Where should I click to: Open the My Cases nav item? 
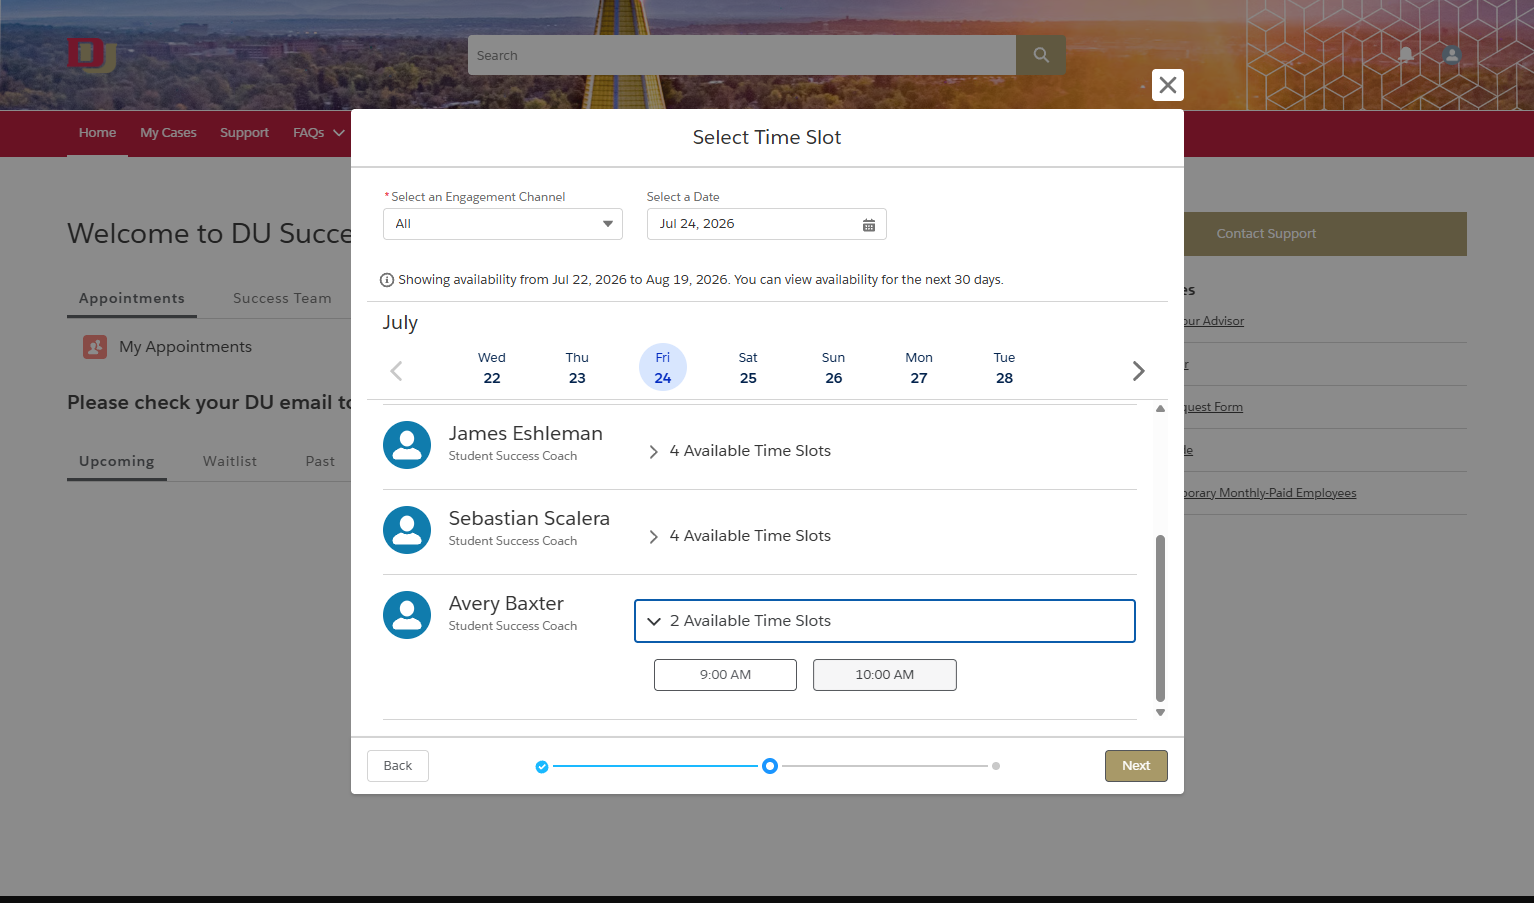168,133
